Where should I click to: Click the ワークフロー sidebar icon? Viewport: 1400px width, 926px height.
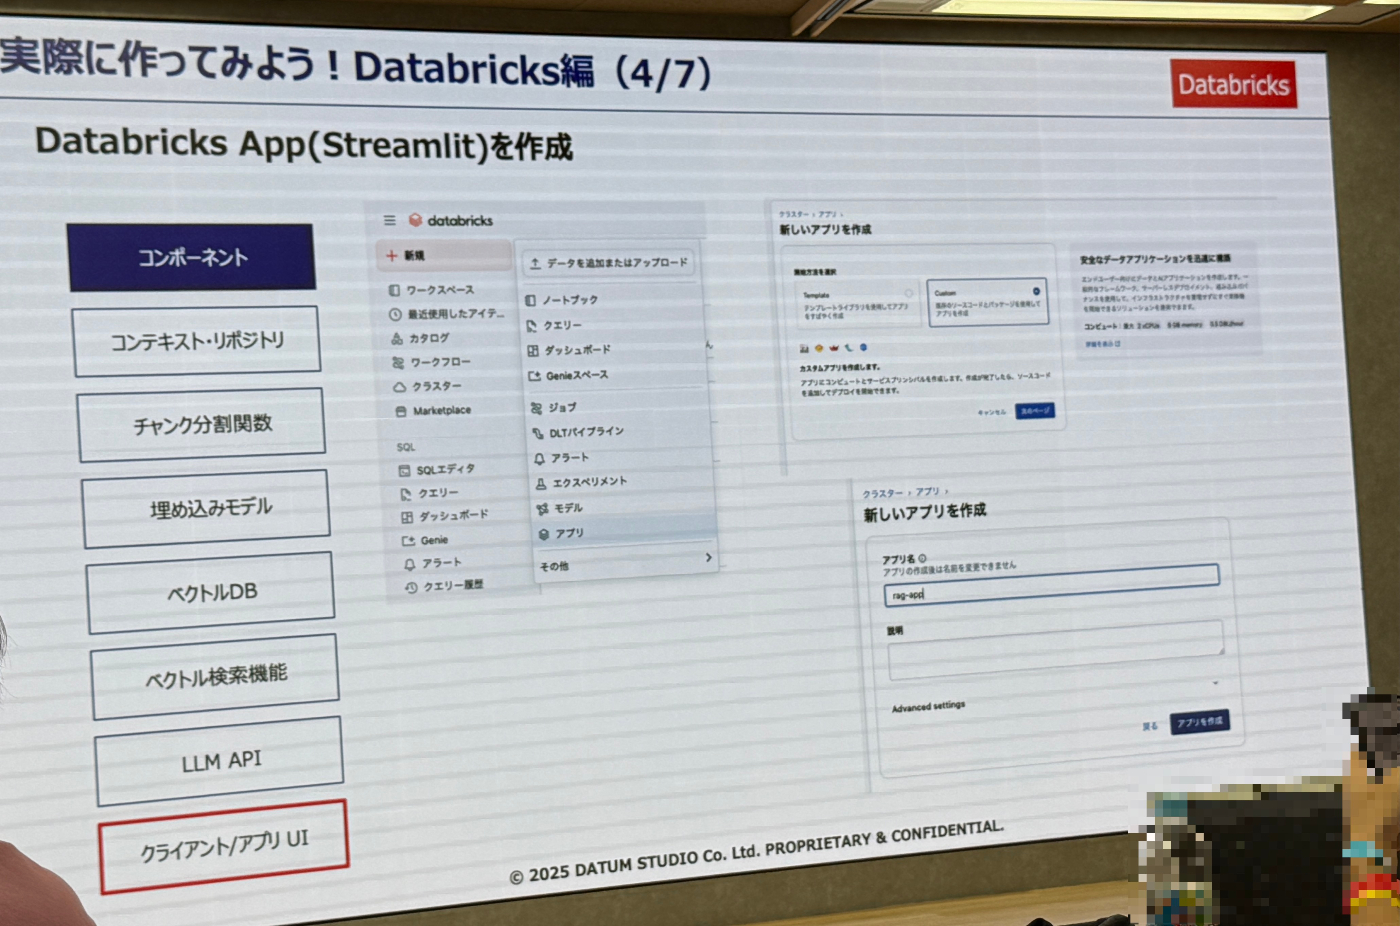pyautogui.click(x=398, y=363)
